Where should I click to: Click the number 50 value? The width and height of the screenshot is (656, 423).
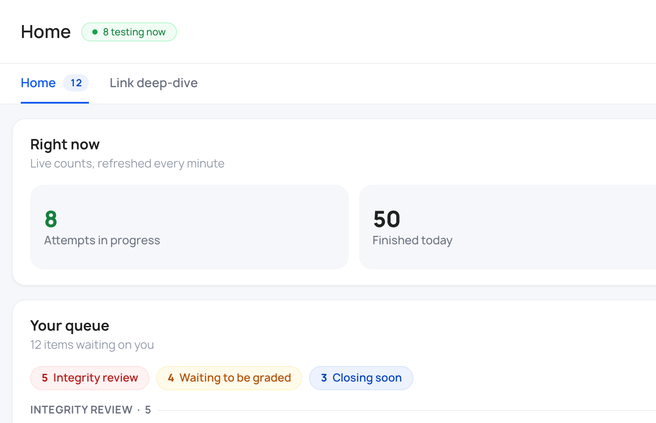tap(387, 219)
